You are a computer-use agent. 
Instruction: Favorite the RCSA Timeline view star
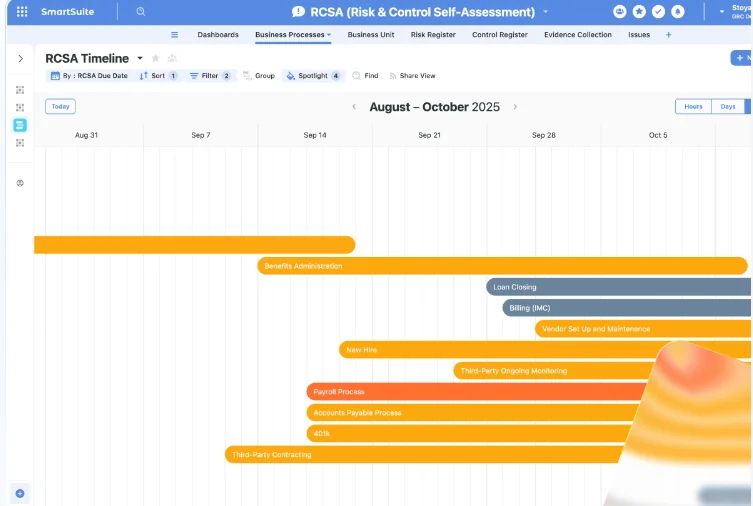point(155,58)
